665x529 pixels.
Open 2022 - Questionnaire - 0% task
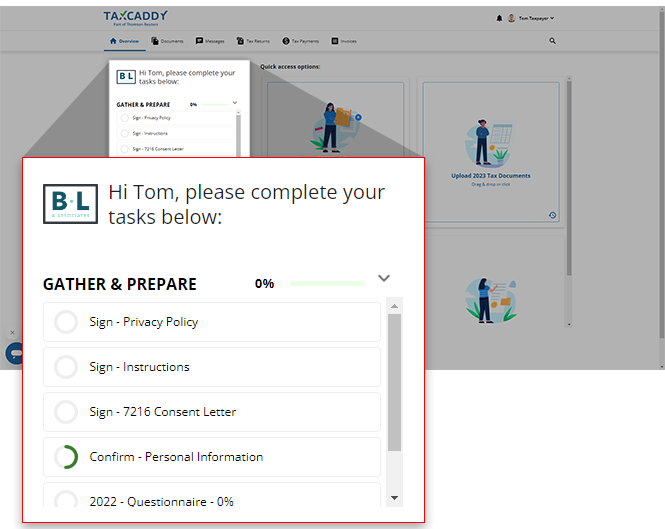click(212, 495)
